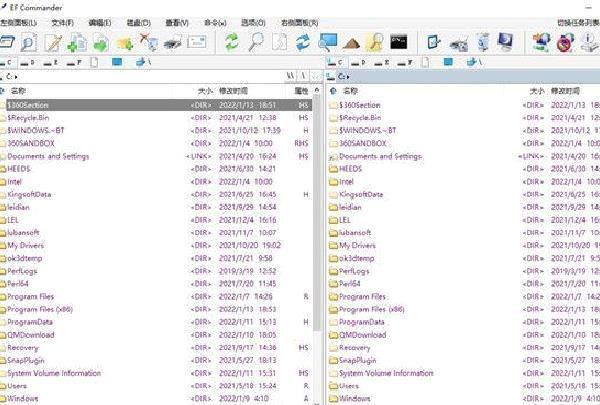The image size is (600, 405).
Task: Open the 右侧面板(R) menu
Action: point(300,23)
